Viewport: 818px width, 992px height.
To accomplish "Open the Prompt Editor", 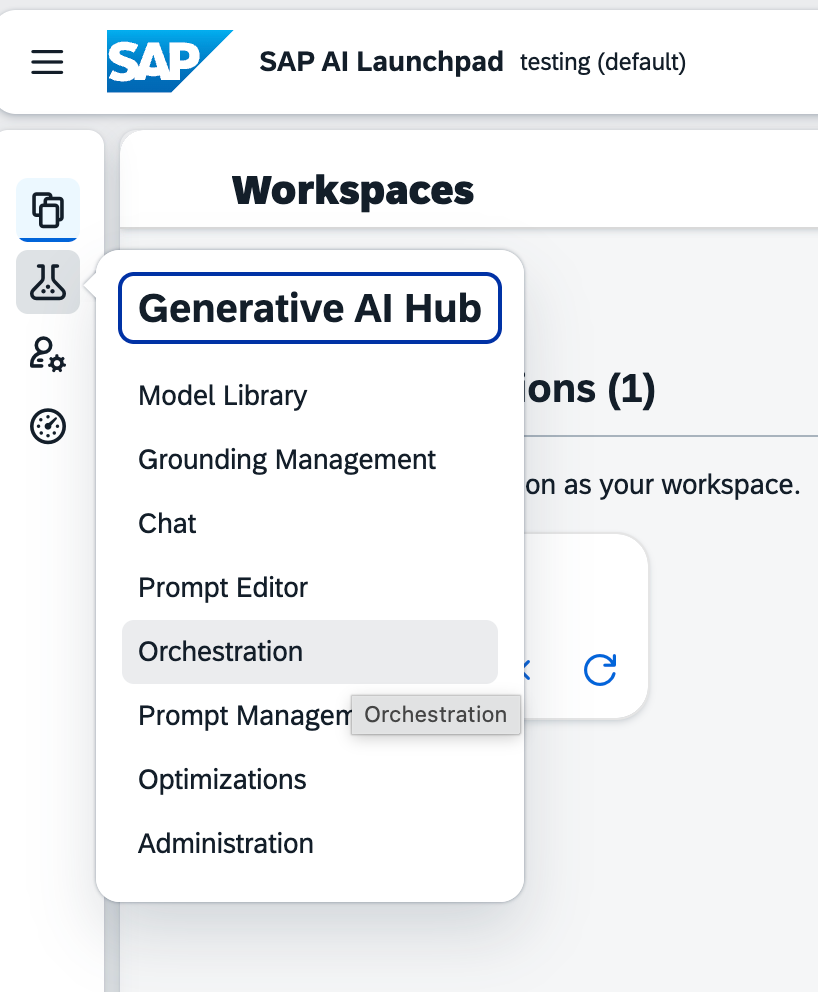I will [310, 588].
